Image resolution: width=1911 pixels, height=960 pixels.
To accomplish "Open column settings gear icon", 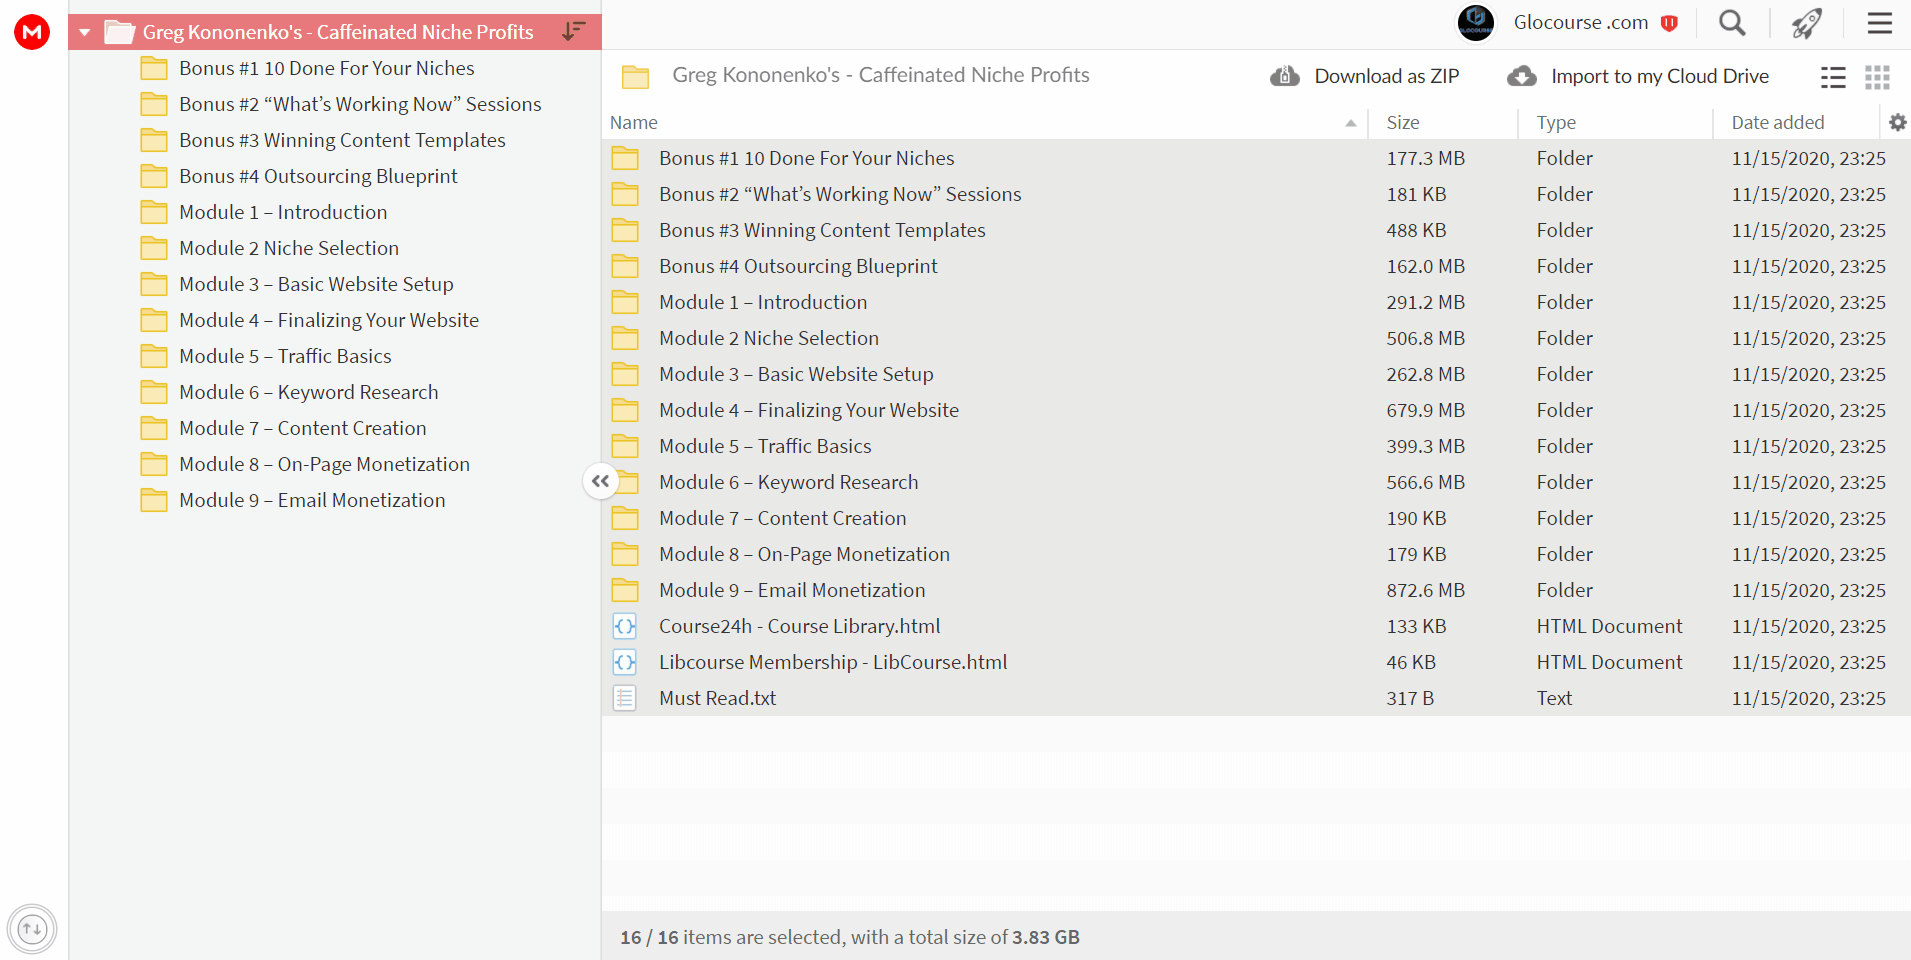I will (x=1897, y=122).
